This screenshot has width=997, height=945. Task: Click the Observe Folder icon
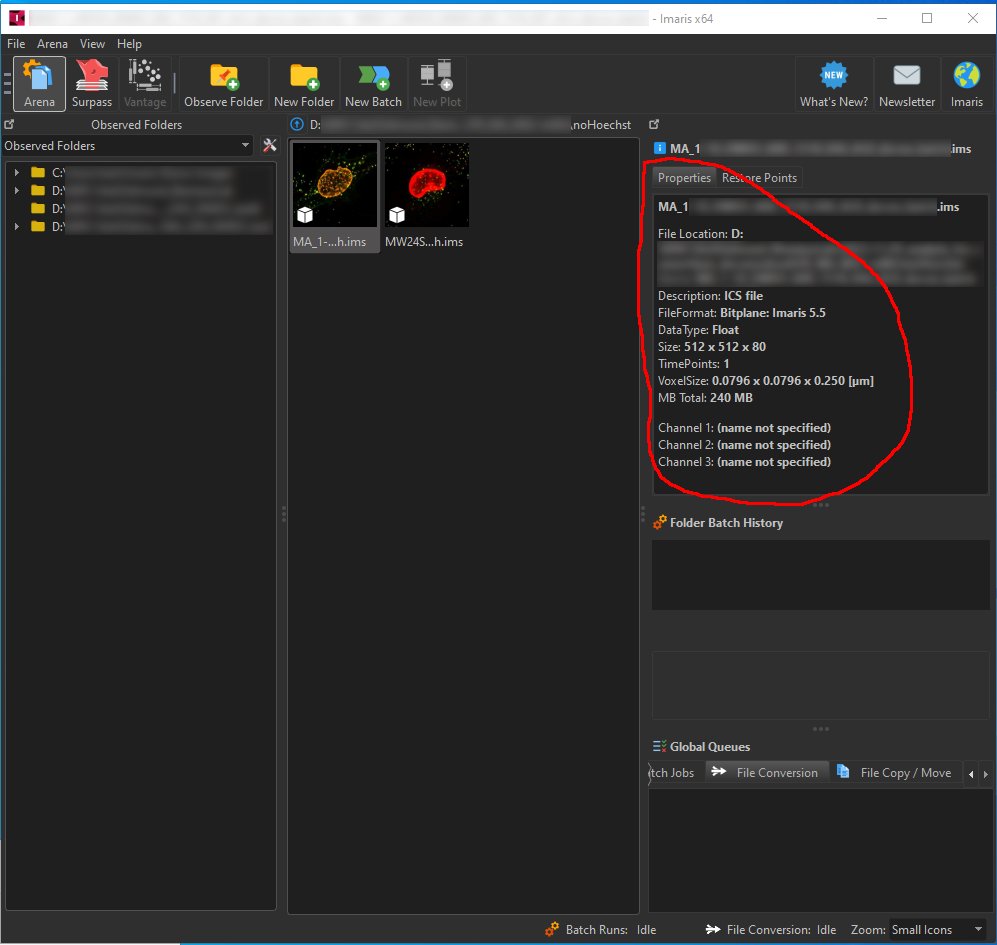tap(224, 83)
